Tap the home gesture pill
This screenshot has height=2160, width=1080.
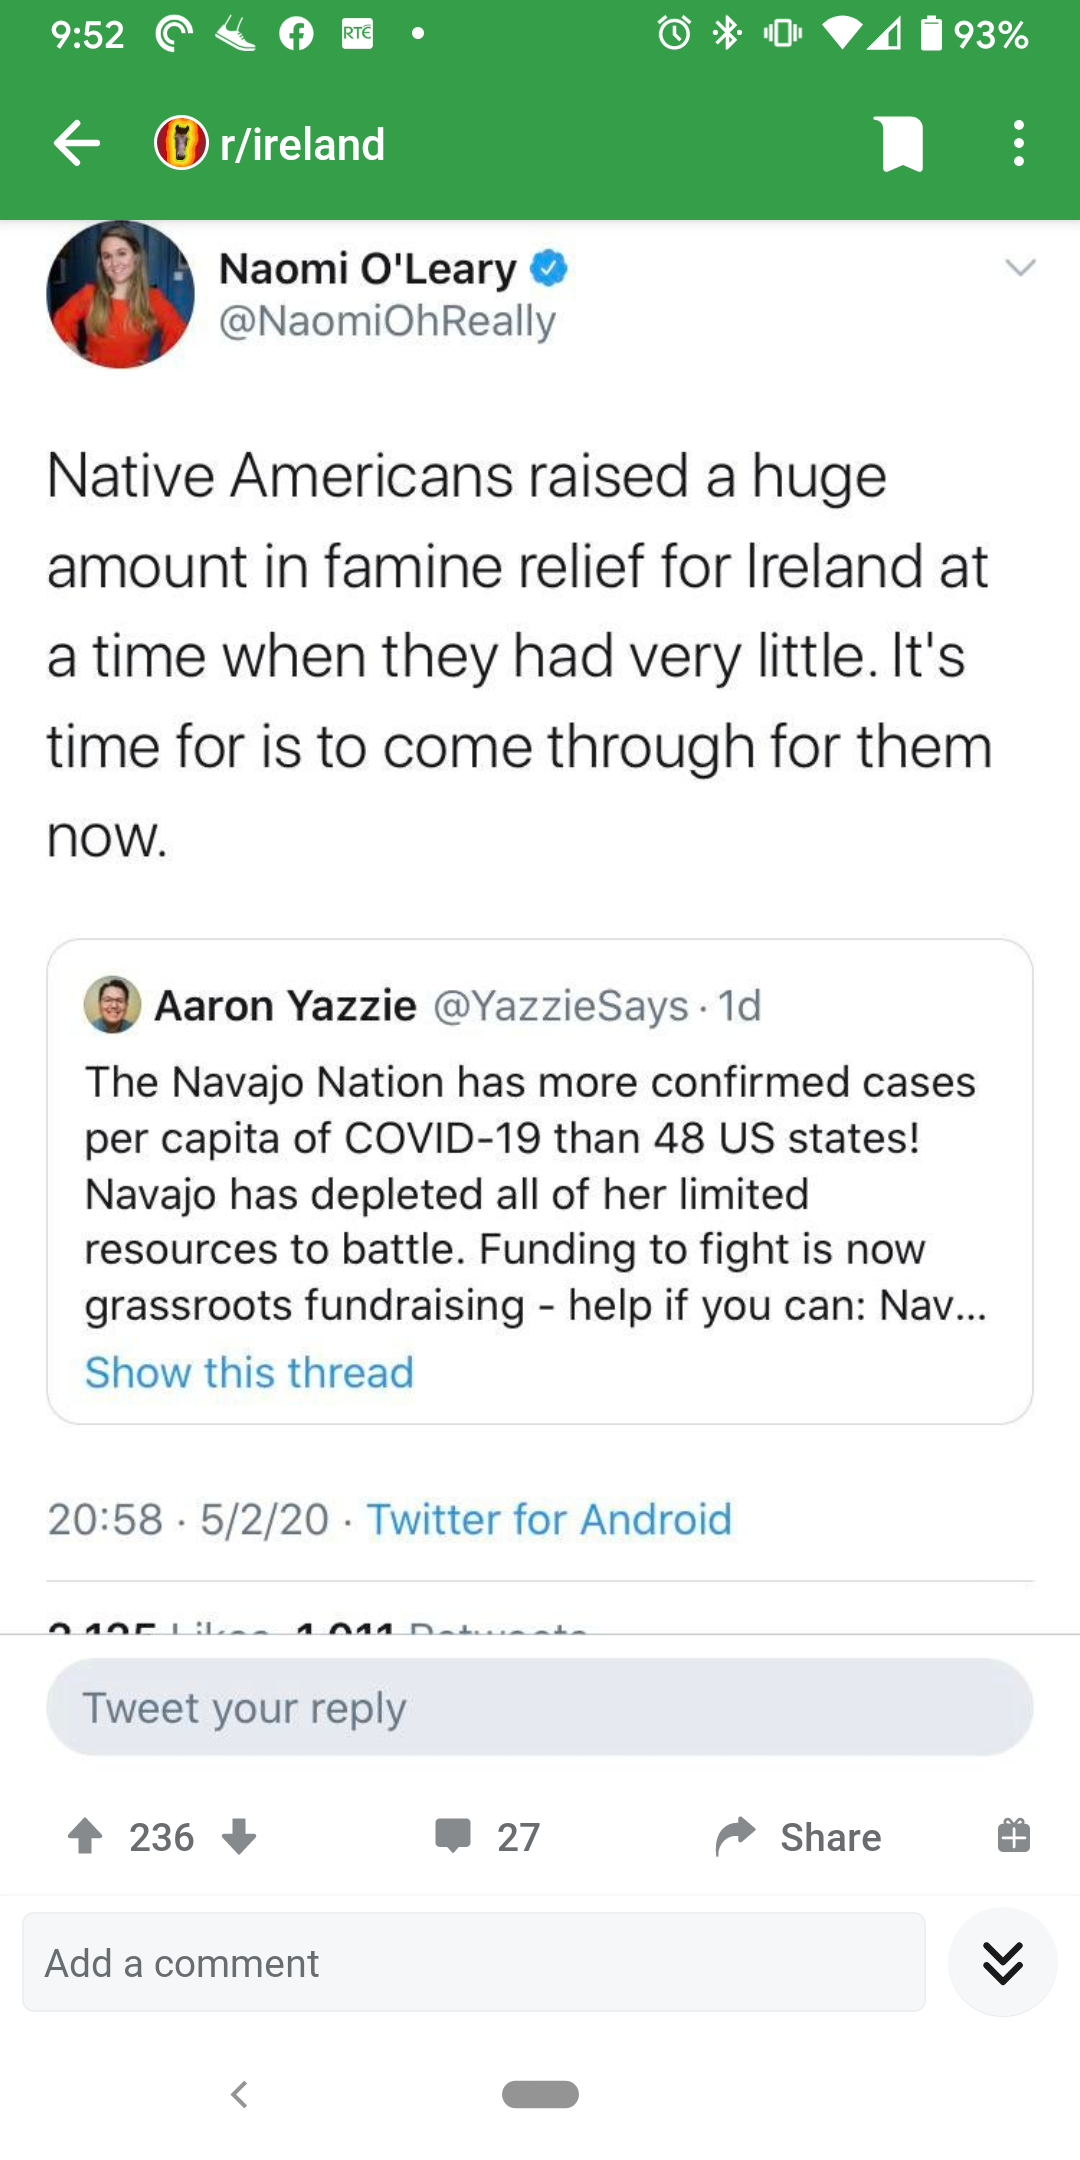[540, 2094]
